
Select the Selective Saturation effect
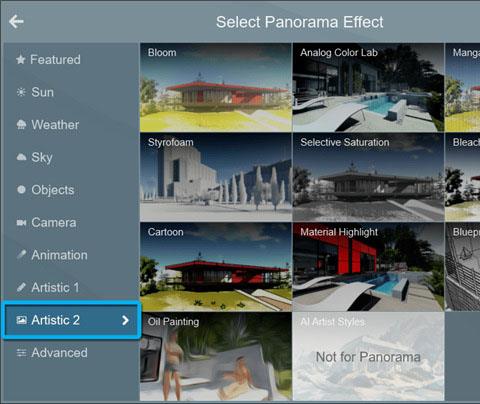click(368, 177)
